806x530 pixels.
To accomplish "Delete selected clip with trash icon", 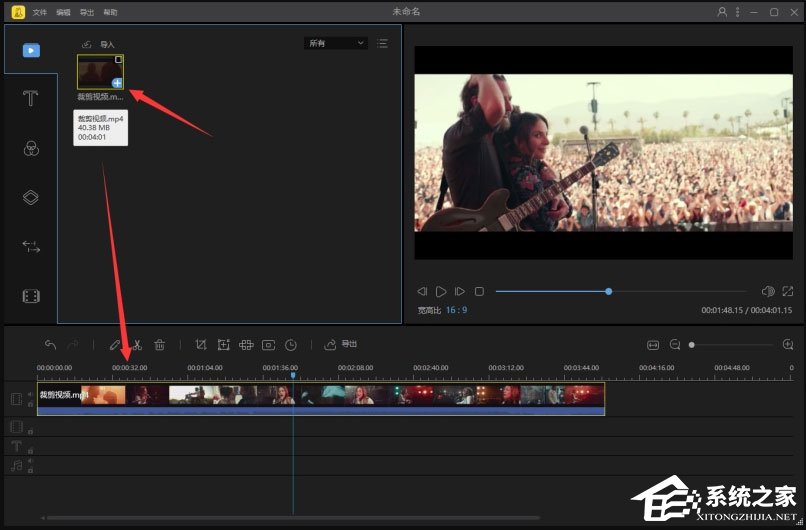I will tap(159, 344).
